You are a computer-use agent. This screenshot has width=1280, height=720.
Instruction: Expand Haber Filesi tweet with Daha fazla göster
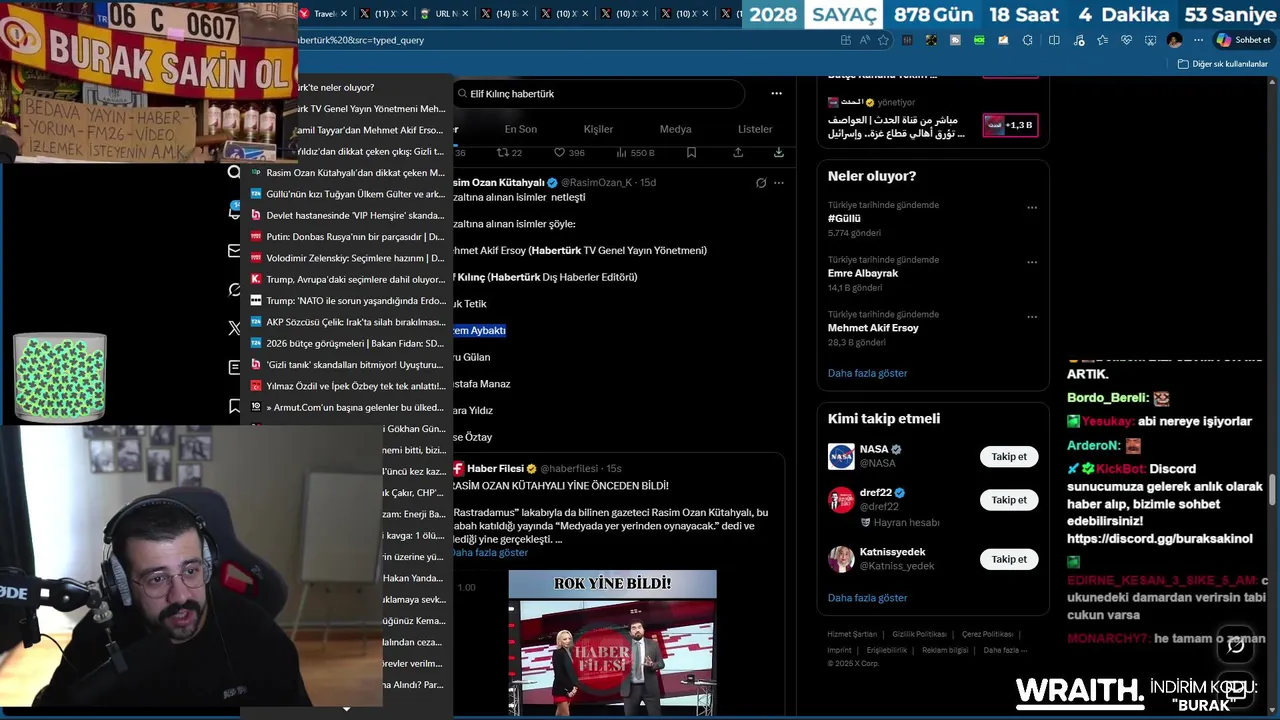point(490,553)
